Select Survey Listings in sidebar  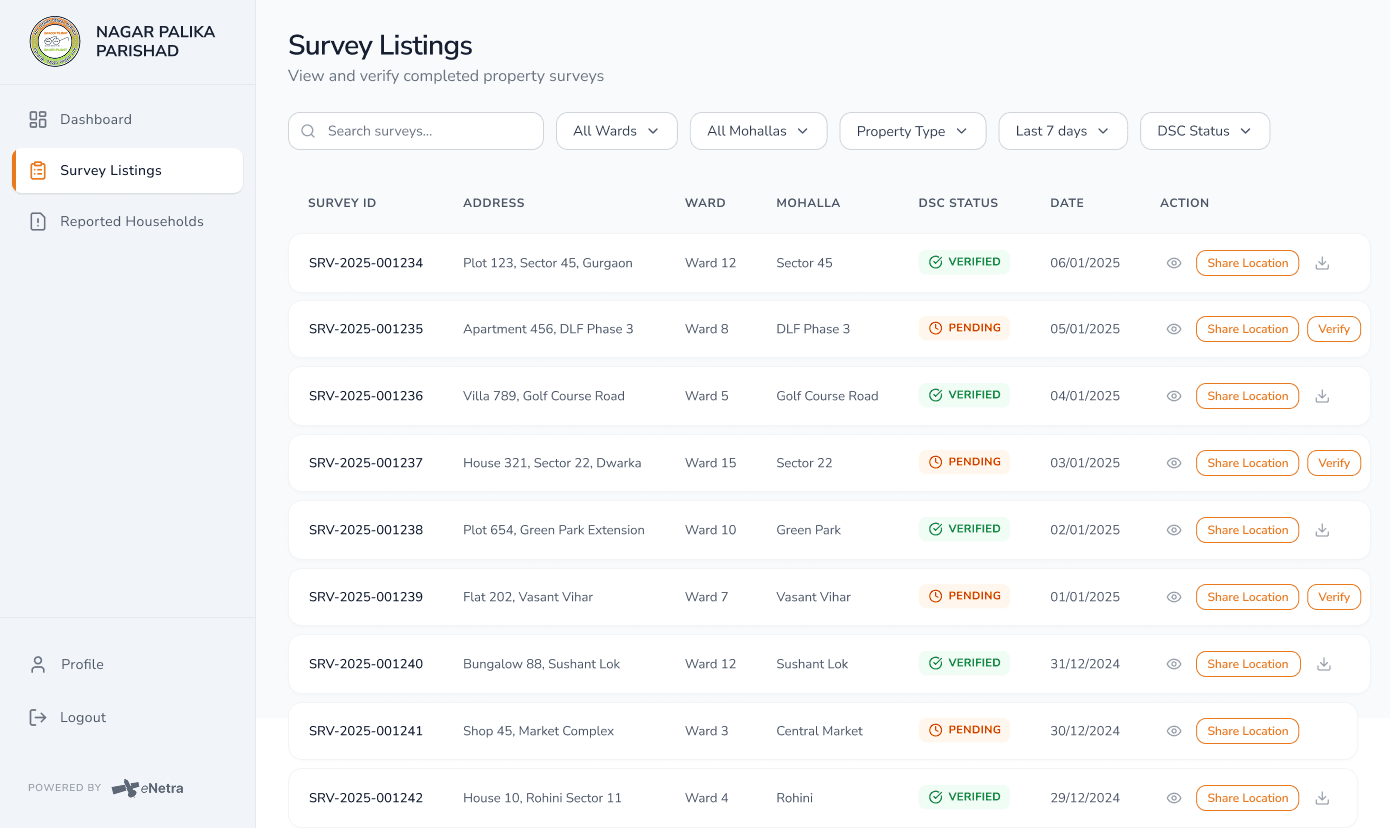pos(128,170)
